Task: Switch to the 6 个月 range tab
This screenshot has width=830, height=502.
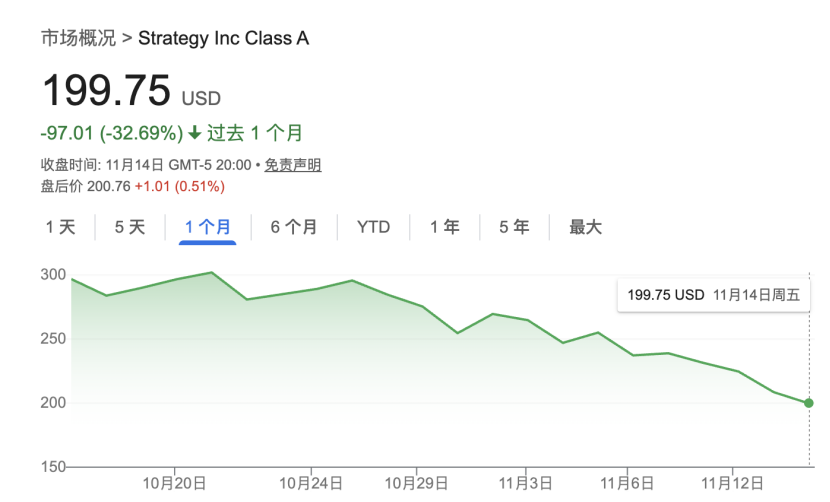Action: (x=294, y=227)
